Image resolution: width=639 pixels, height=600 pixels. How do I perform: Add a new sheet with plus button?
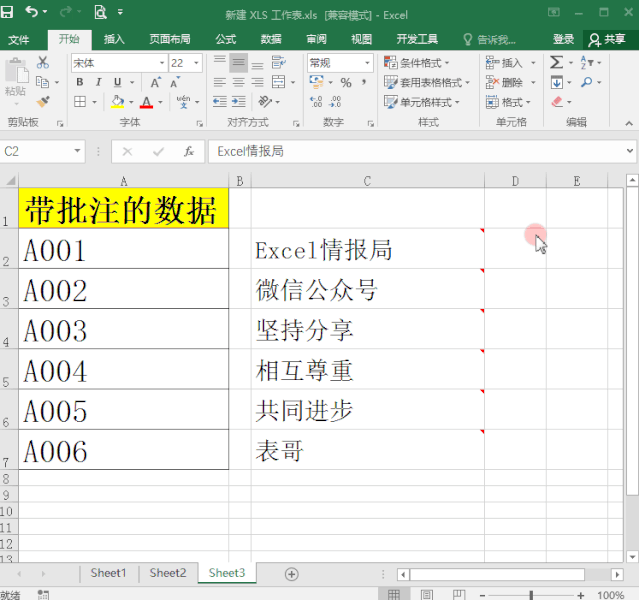click(291, 574)
